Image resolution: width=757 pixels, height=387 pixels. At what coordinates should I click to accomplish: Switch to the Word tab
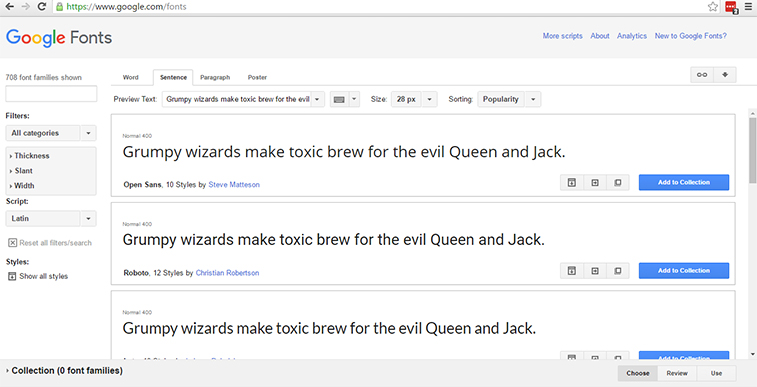[x=130, y=77]
